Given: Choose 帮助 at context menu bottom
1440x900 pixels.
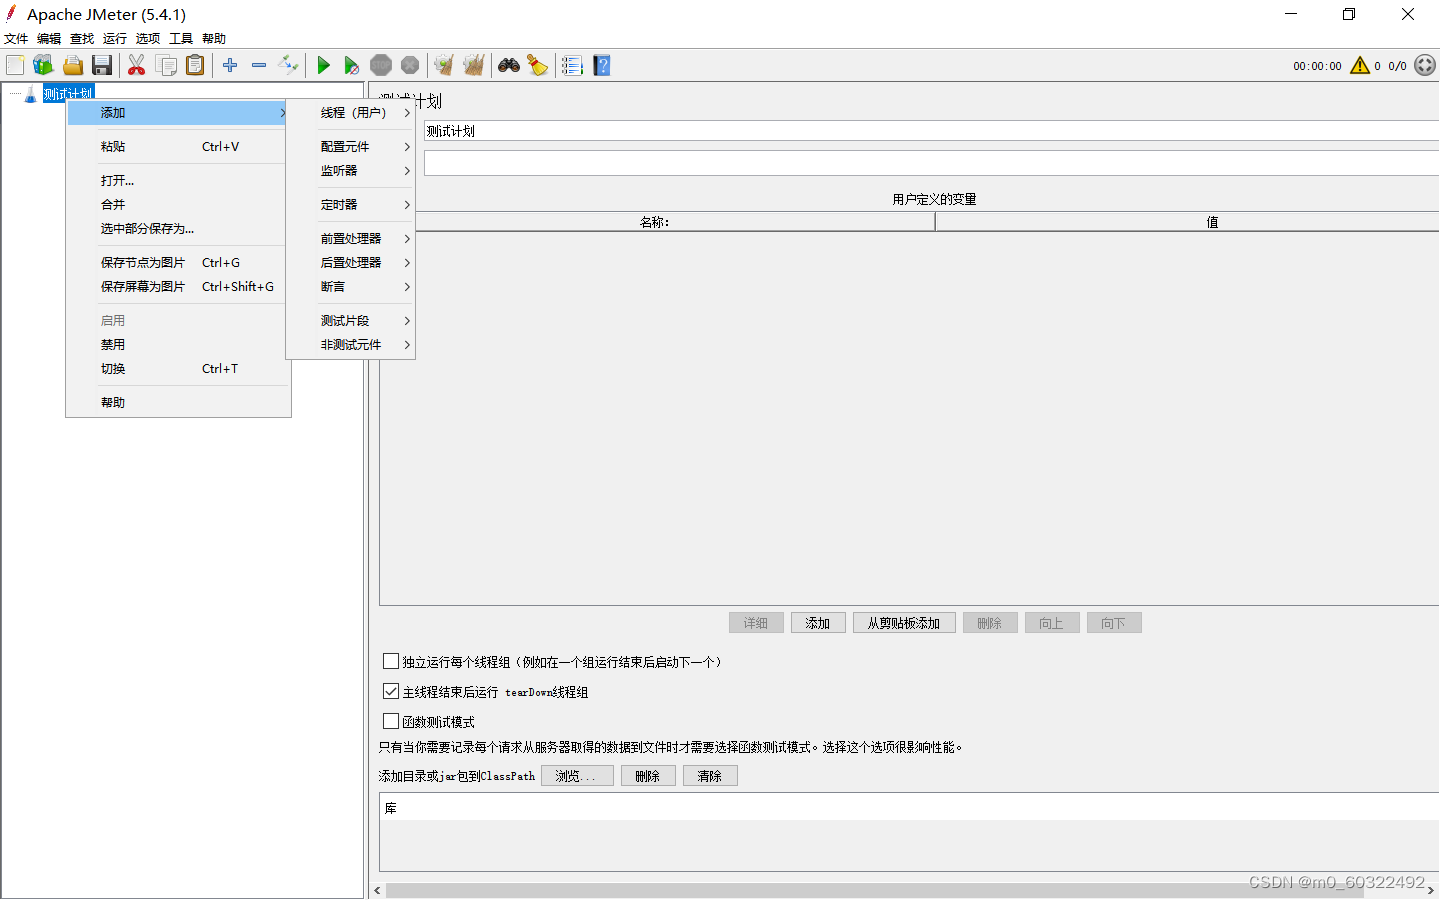Looking at the screenshot, I should [x=177, y=403].
